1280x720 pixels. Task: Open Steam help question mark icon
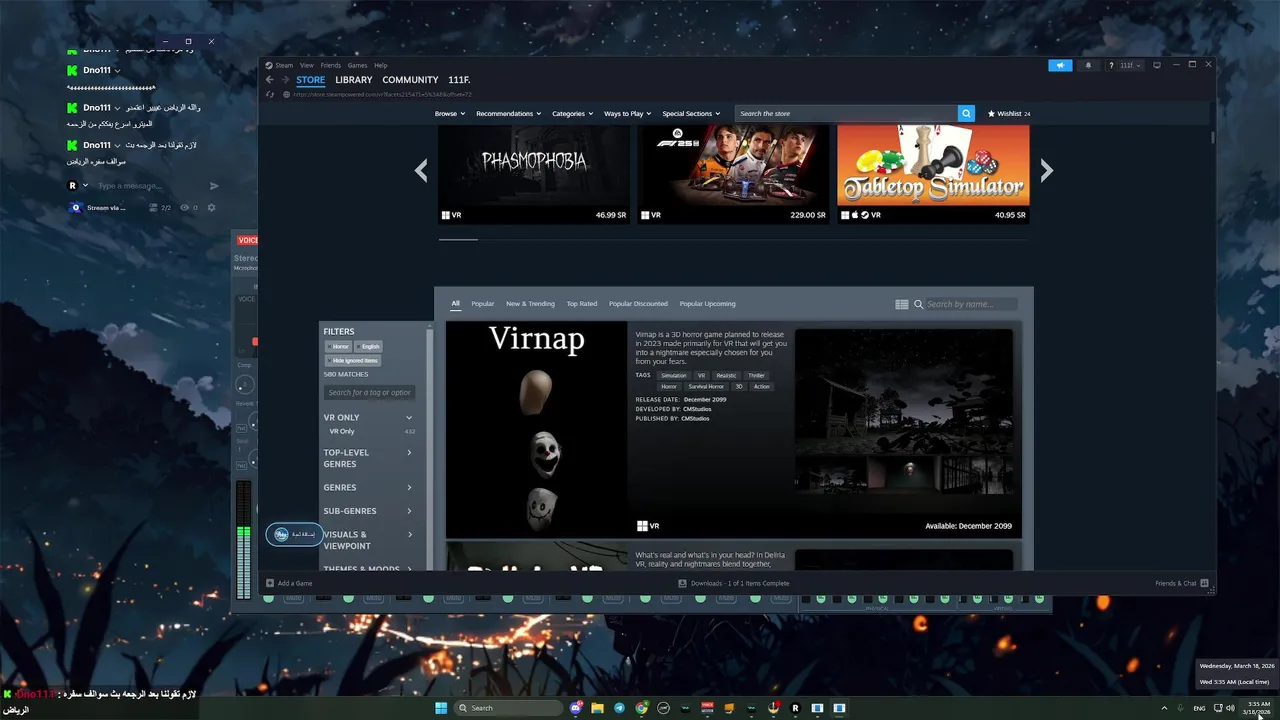coord(1110,65)
